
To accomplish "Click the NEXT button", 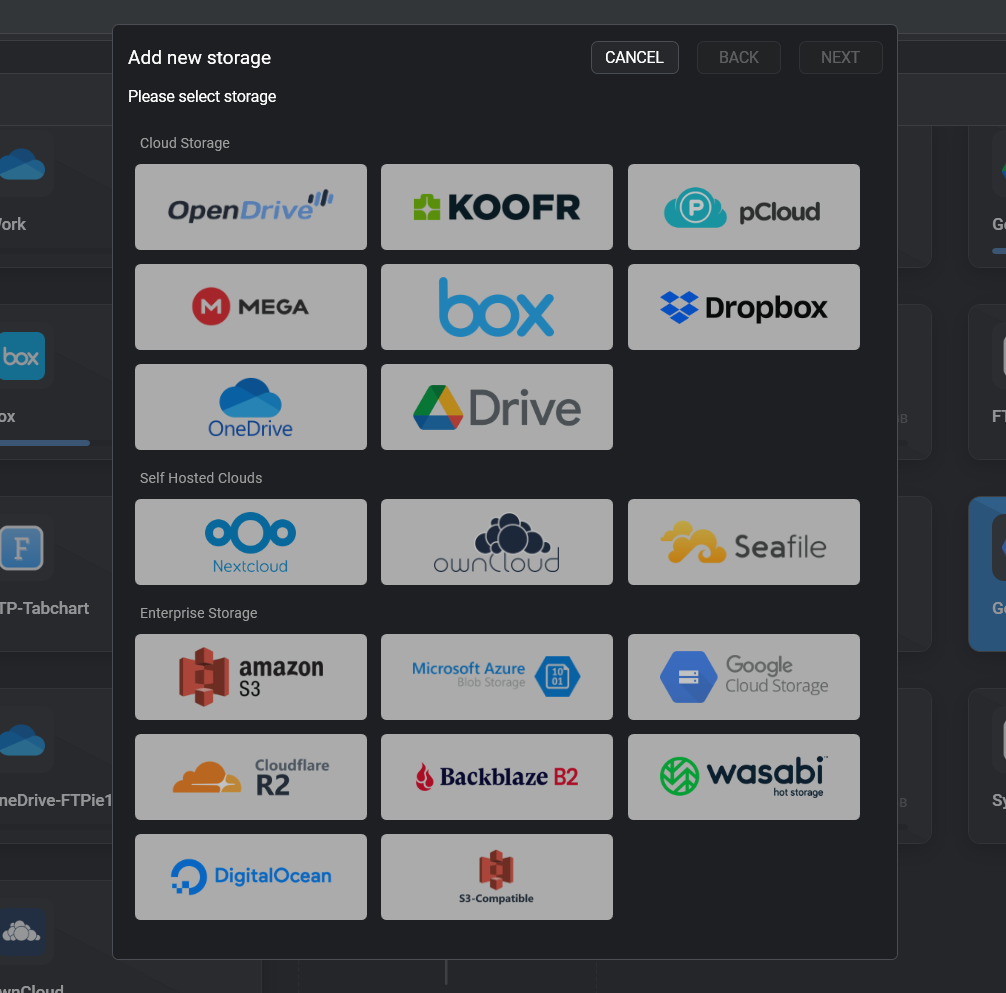I will [840, 58].
